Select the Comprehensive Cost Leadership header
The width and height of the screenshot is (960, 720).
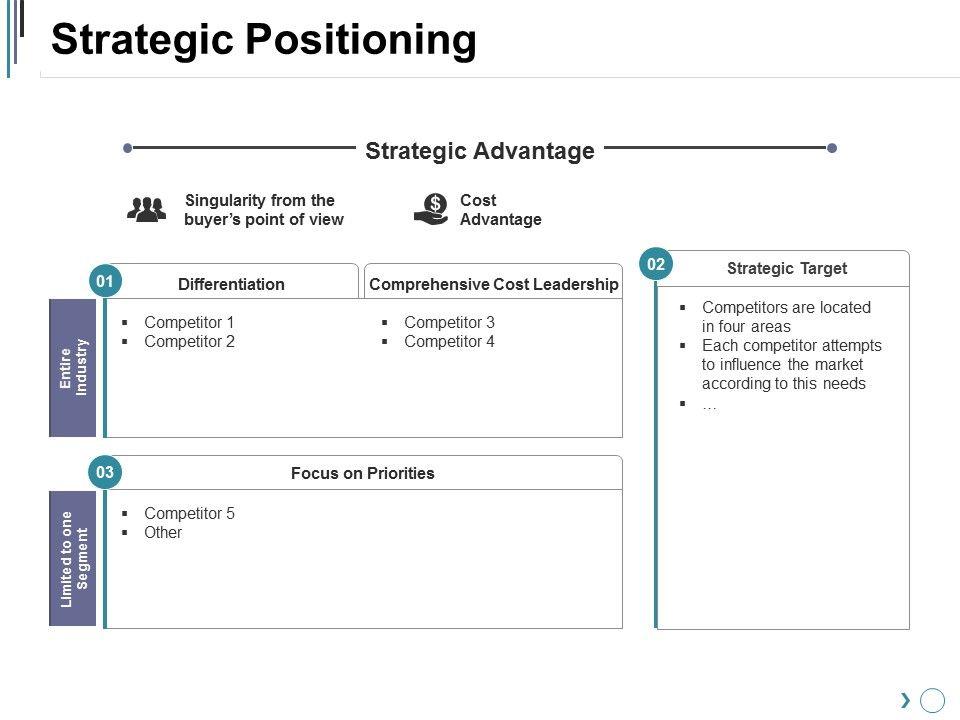(494, 284)
